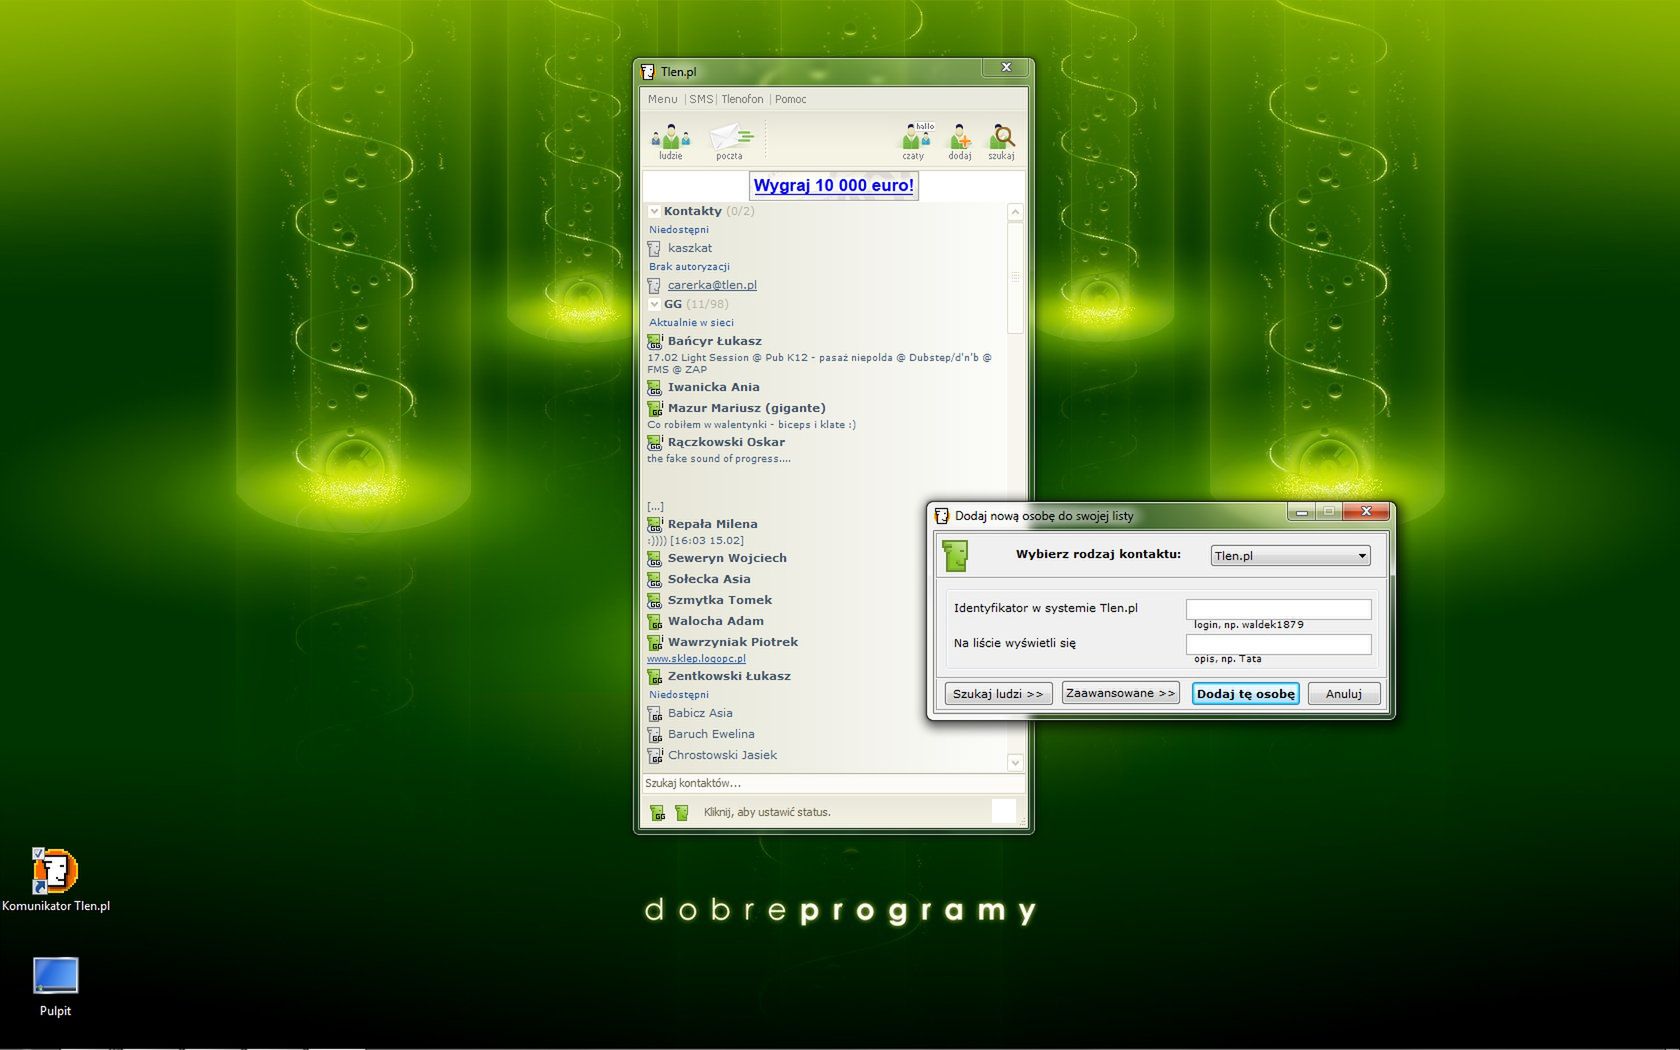The height and width of the screenshot is (1050, 1680).
Task: Open the www.sklep.logopc.pl link
Action: pyautogui.click(x=696, y=659)
